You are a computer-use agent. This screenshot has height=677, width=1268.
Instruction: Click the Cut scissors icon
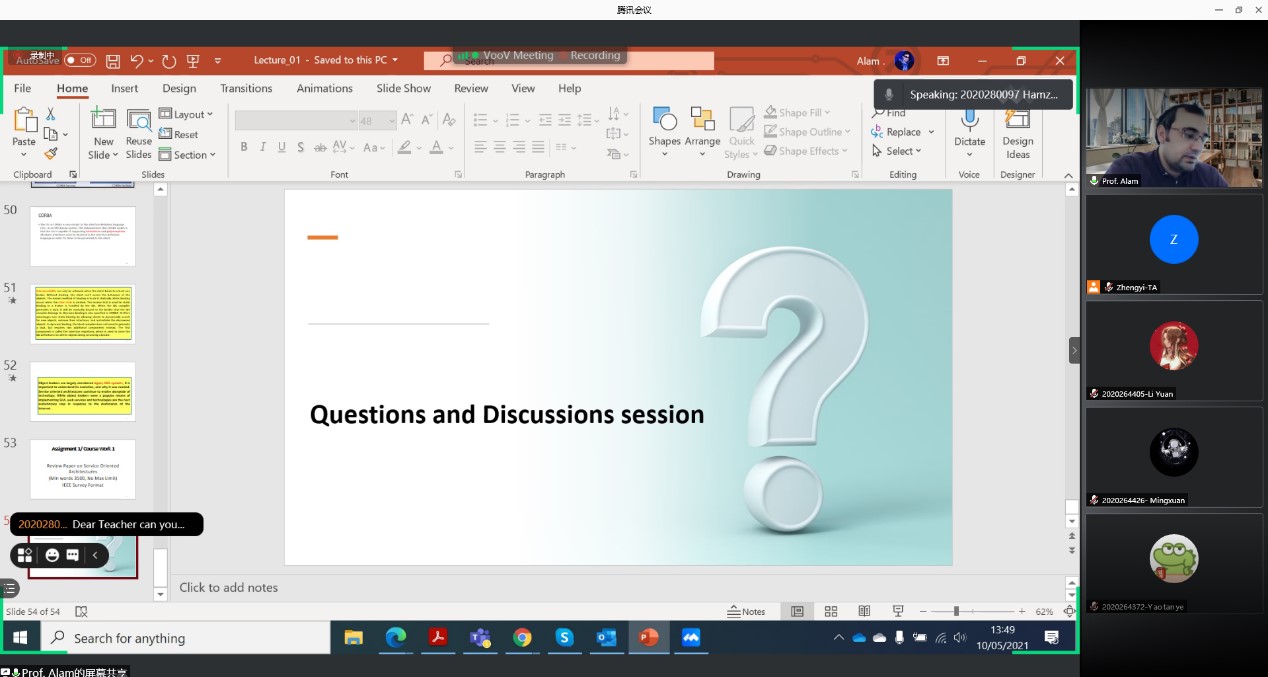(51, 115)
